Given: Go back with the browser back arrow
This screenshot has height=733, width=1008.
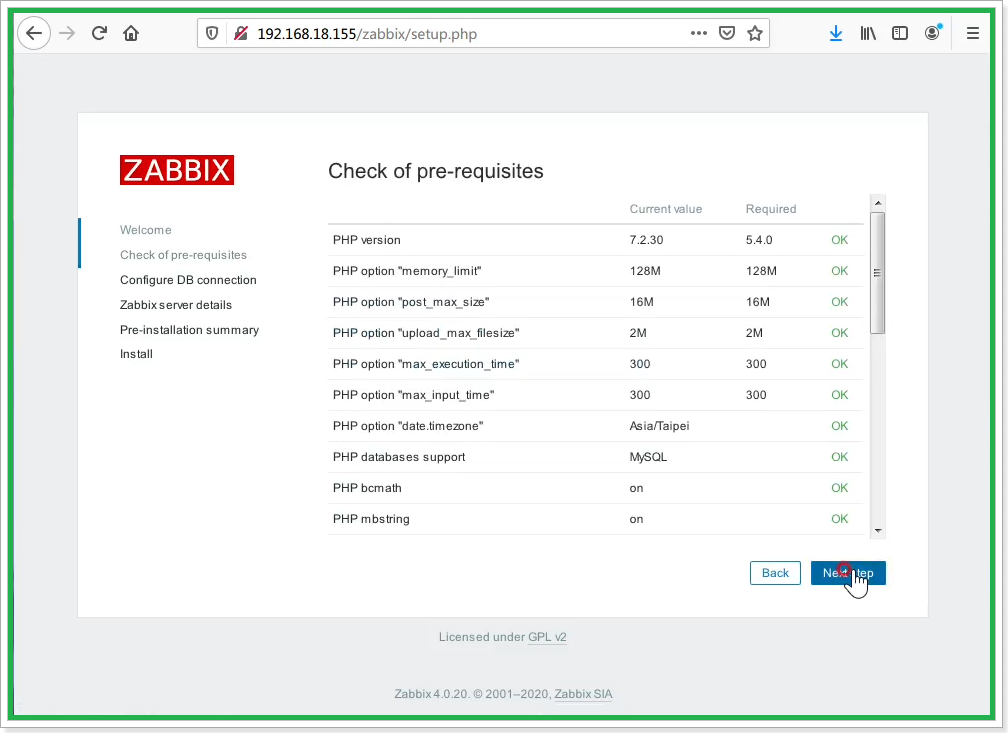Looking at the screenshot, I should (x=34, y=33).
